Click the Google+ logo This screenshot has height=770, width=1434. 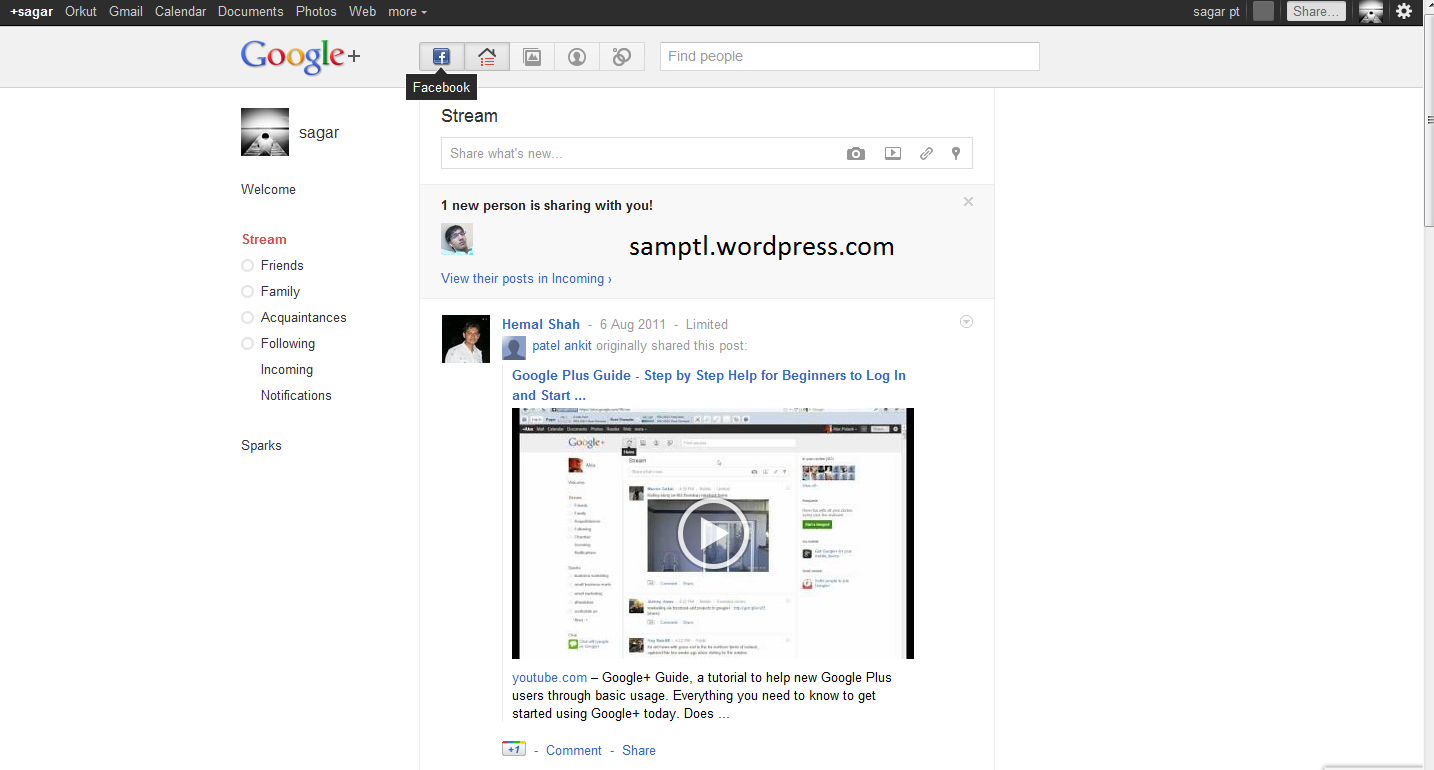pyautogui.click(x=300, y=57)
